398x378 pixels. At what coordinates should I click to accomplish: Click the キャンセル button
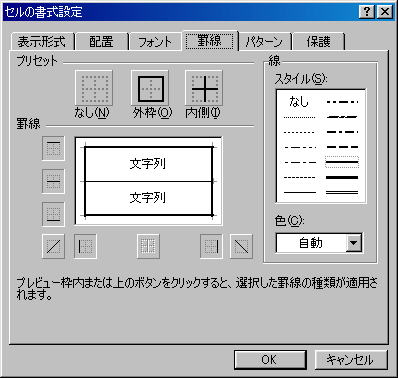click(351, 360)
